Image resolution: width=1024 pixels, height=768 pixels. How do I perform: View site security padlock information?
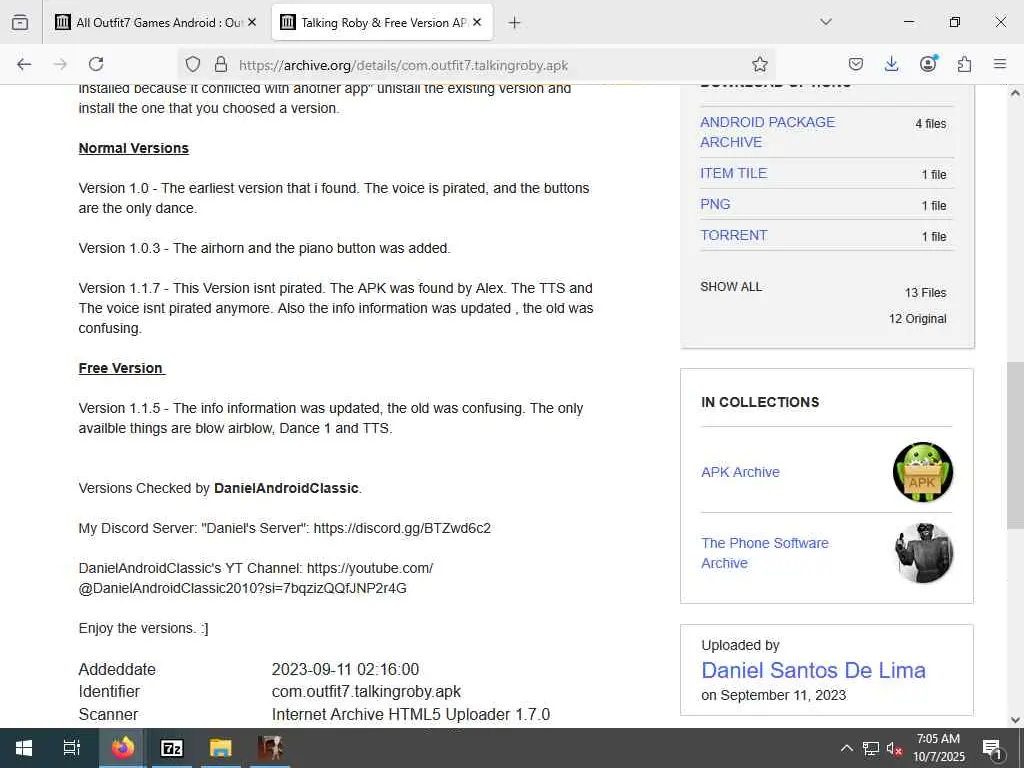pos(221,64)
